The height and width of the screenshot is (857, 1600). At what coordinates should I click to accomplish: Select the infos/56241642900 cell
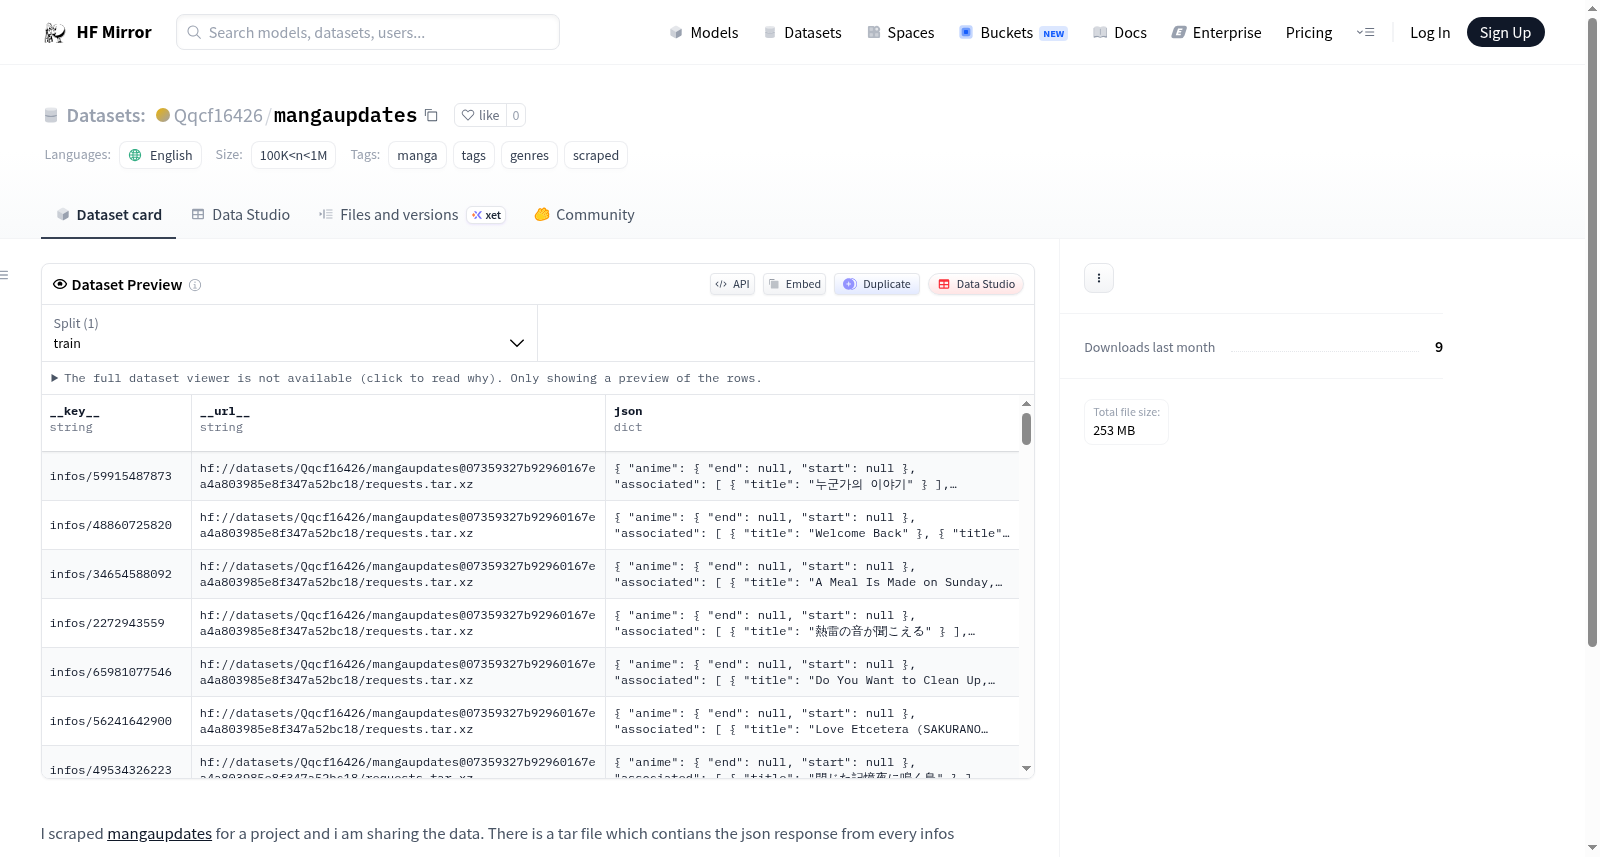coord(117,721)
